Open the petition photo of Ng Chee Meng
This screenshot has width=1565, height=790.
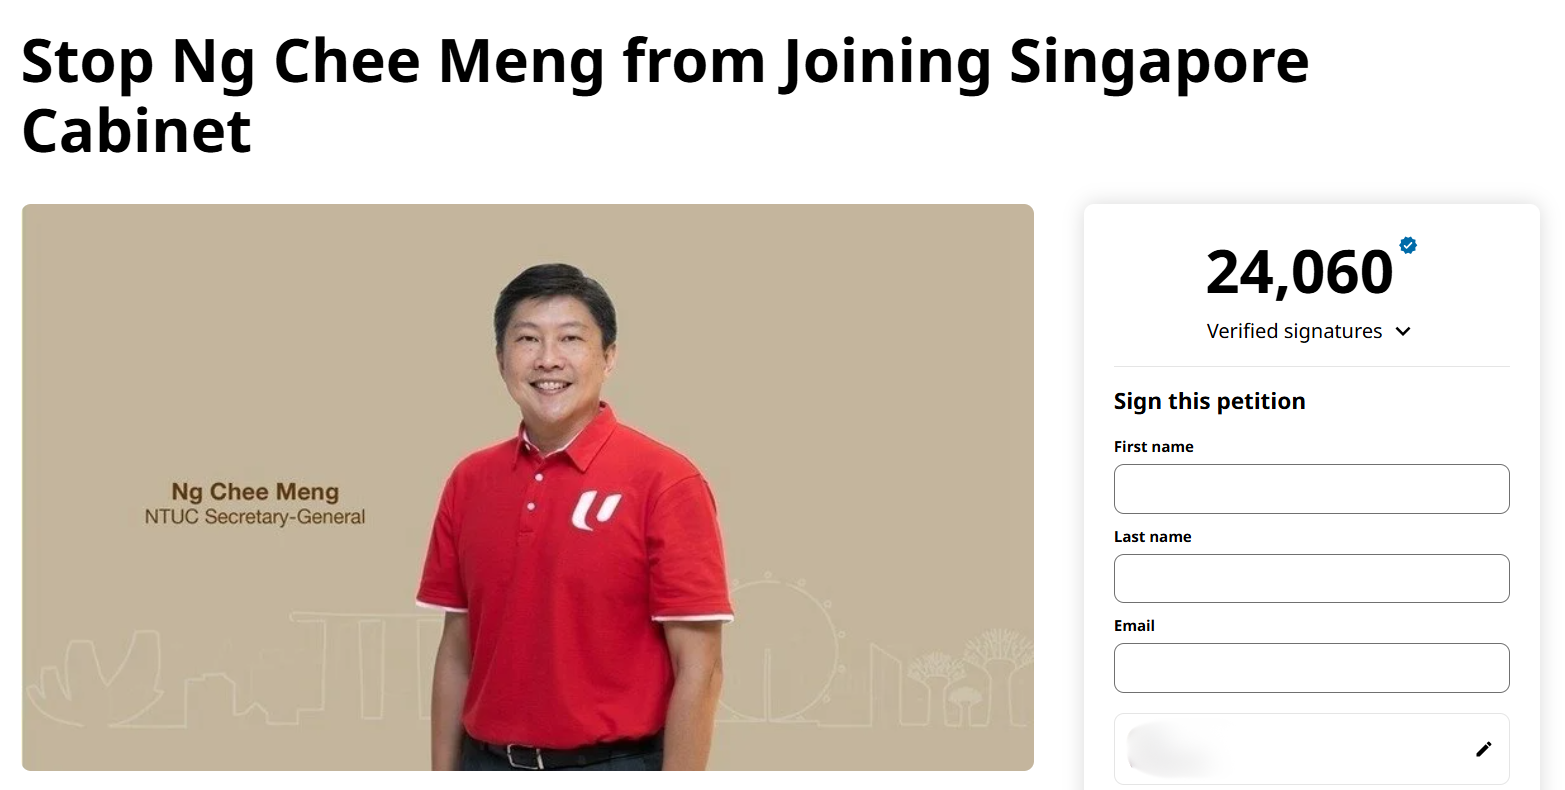coord(528,487)
